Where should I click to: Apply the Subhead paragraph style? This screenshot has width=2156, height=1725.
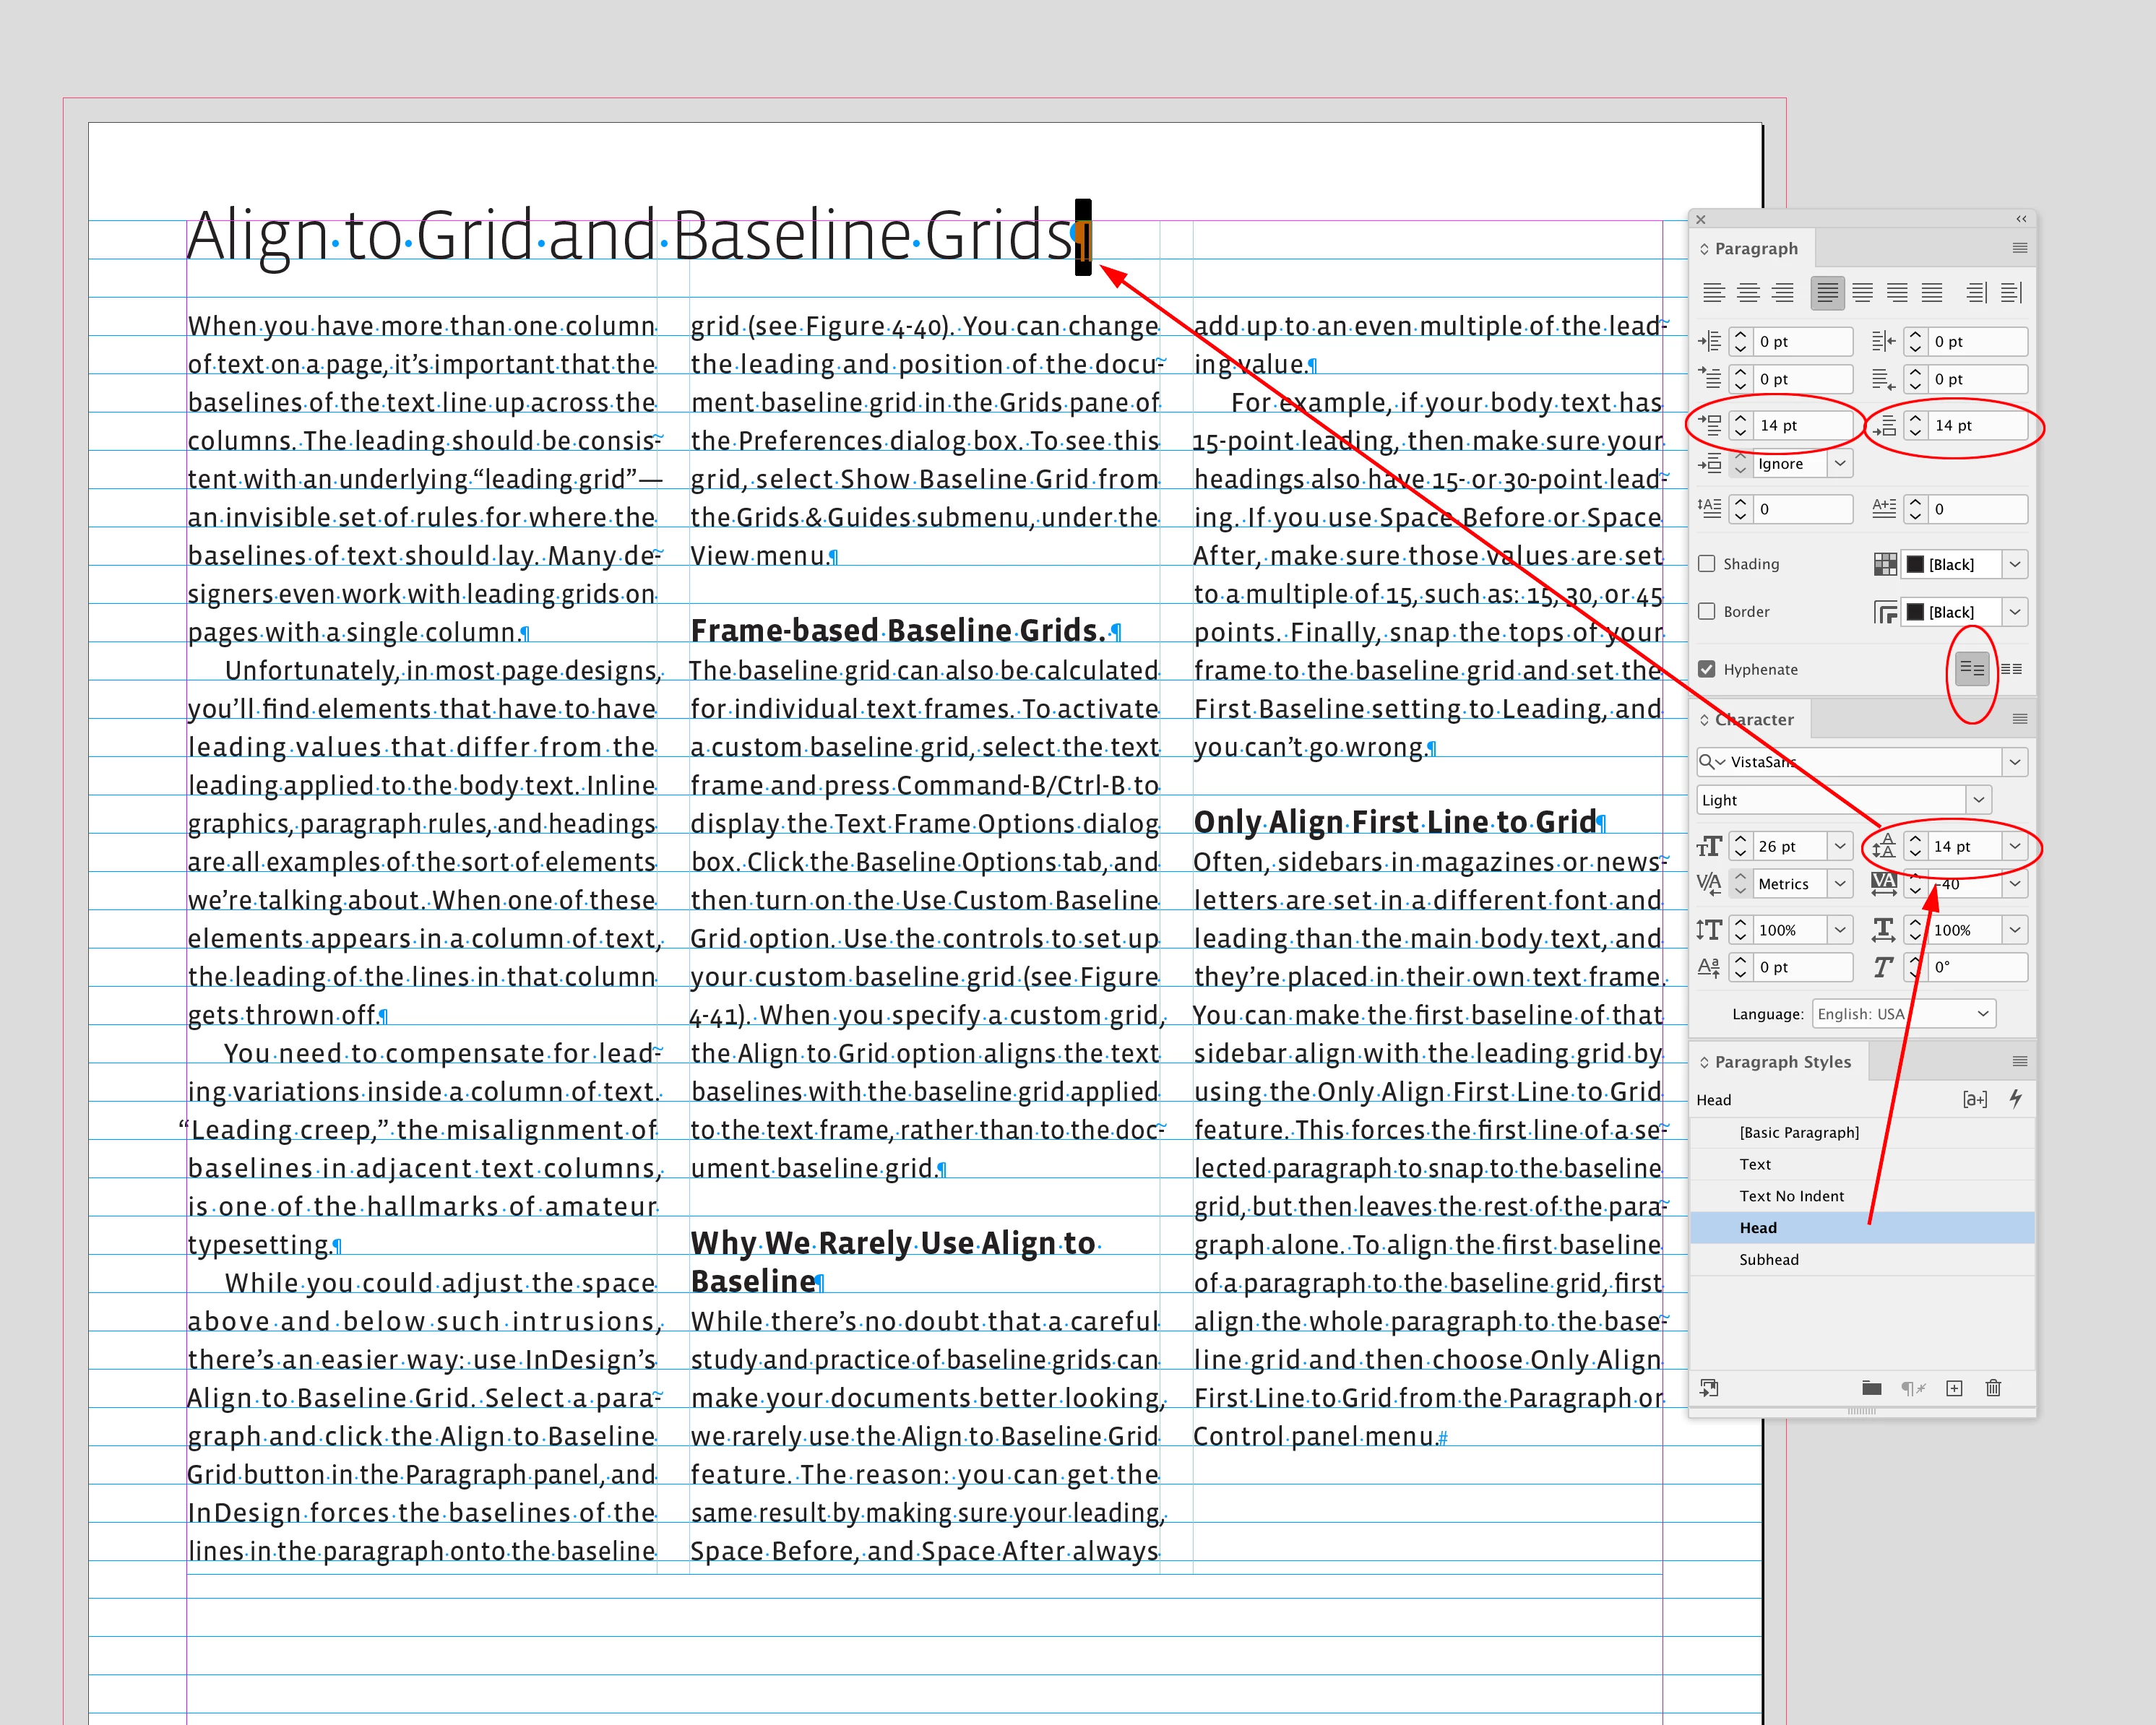(1768, 1260)
